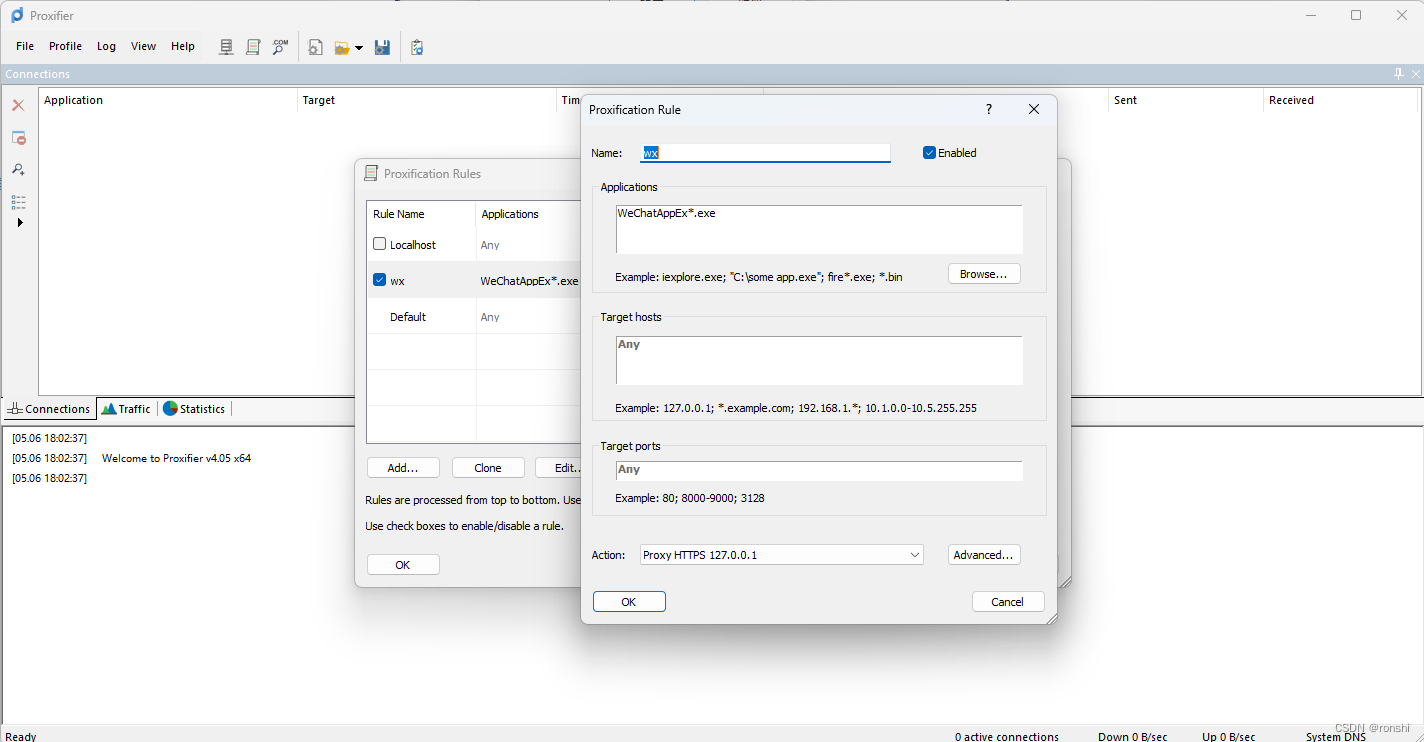Uncheck the wx rule checkbox
This screenshot has width=1424, height=742.
tap(380, 280)
